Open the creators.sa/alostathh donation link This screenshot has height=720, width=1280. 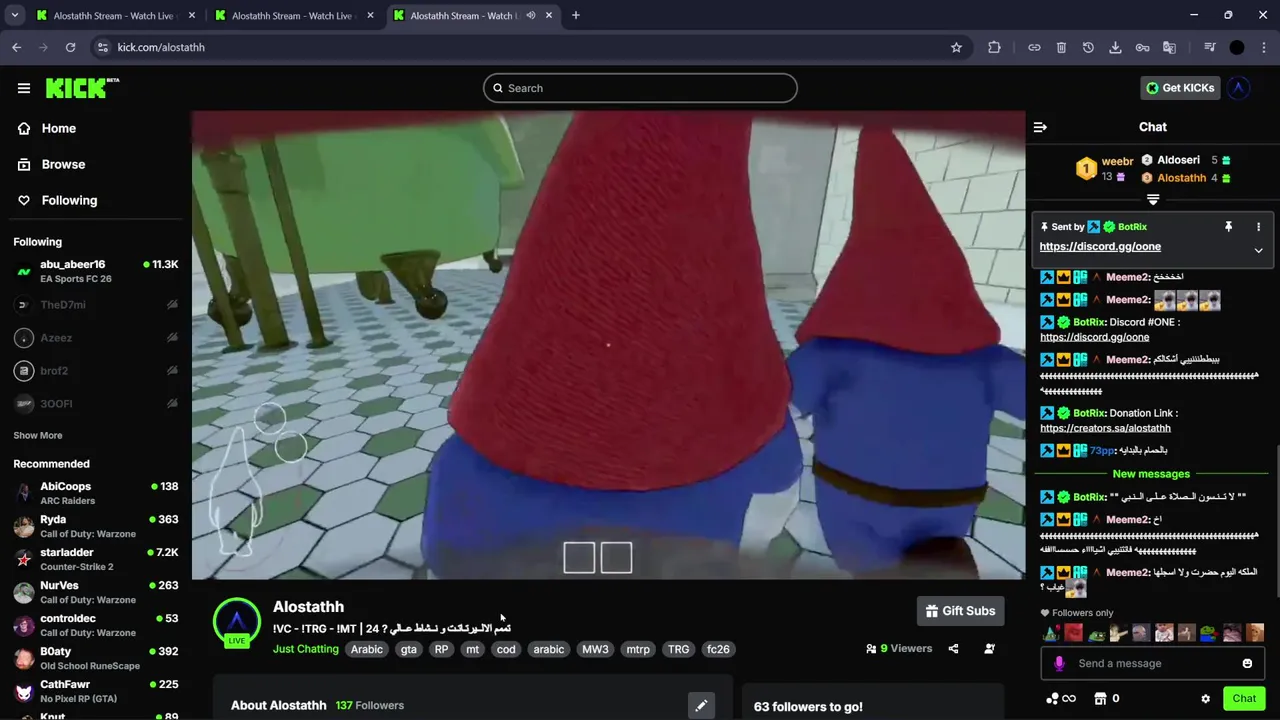tap(1105, 428)
